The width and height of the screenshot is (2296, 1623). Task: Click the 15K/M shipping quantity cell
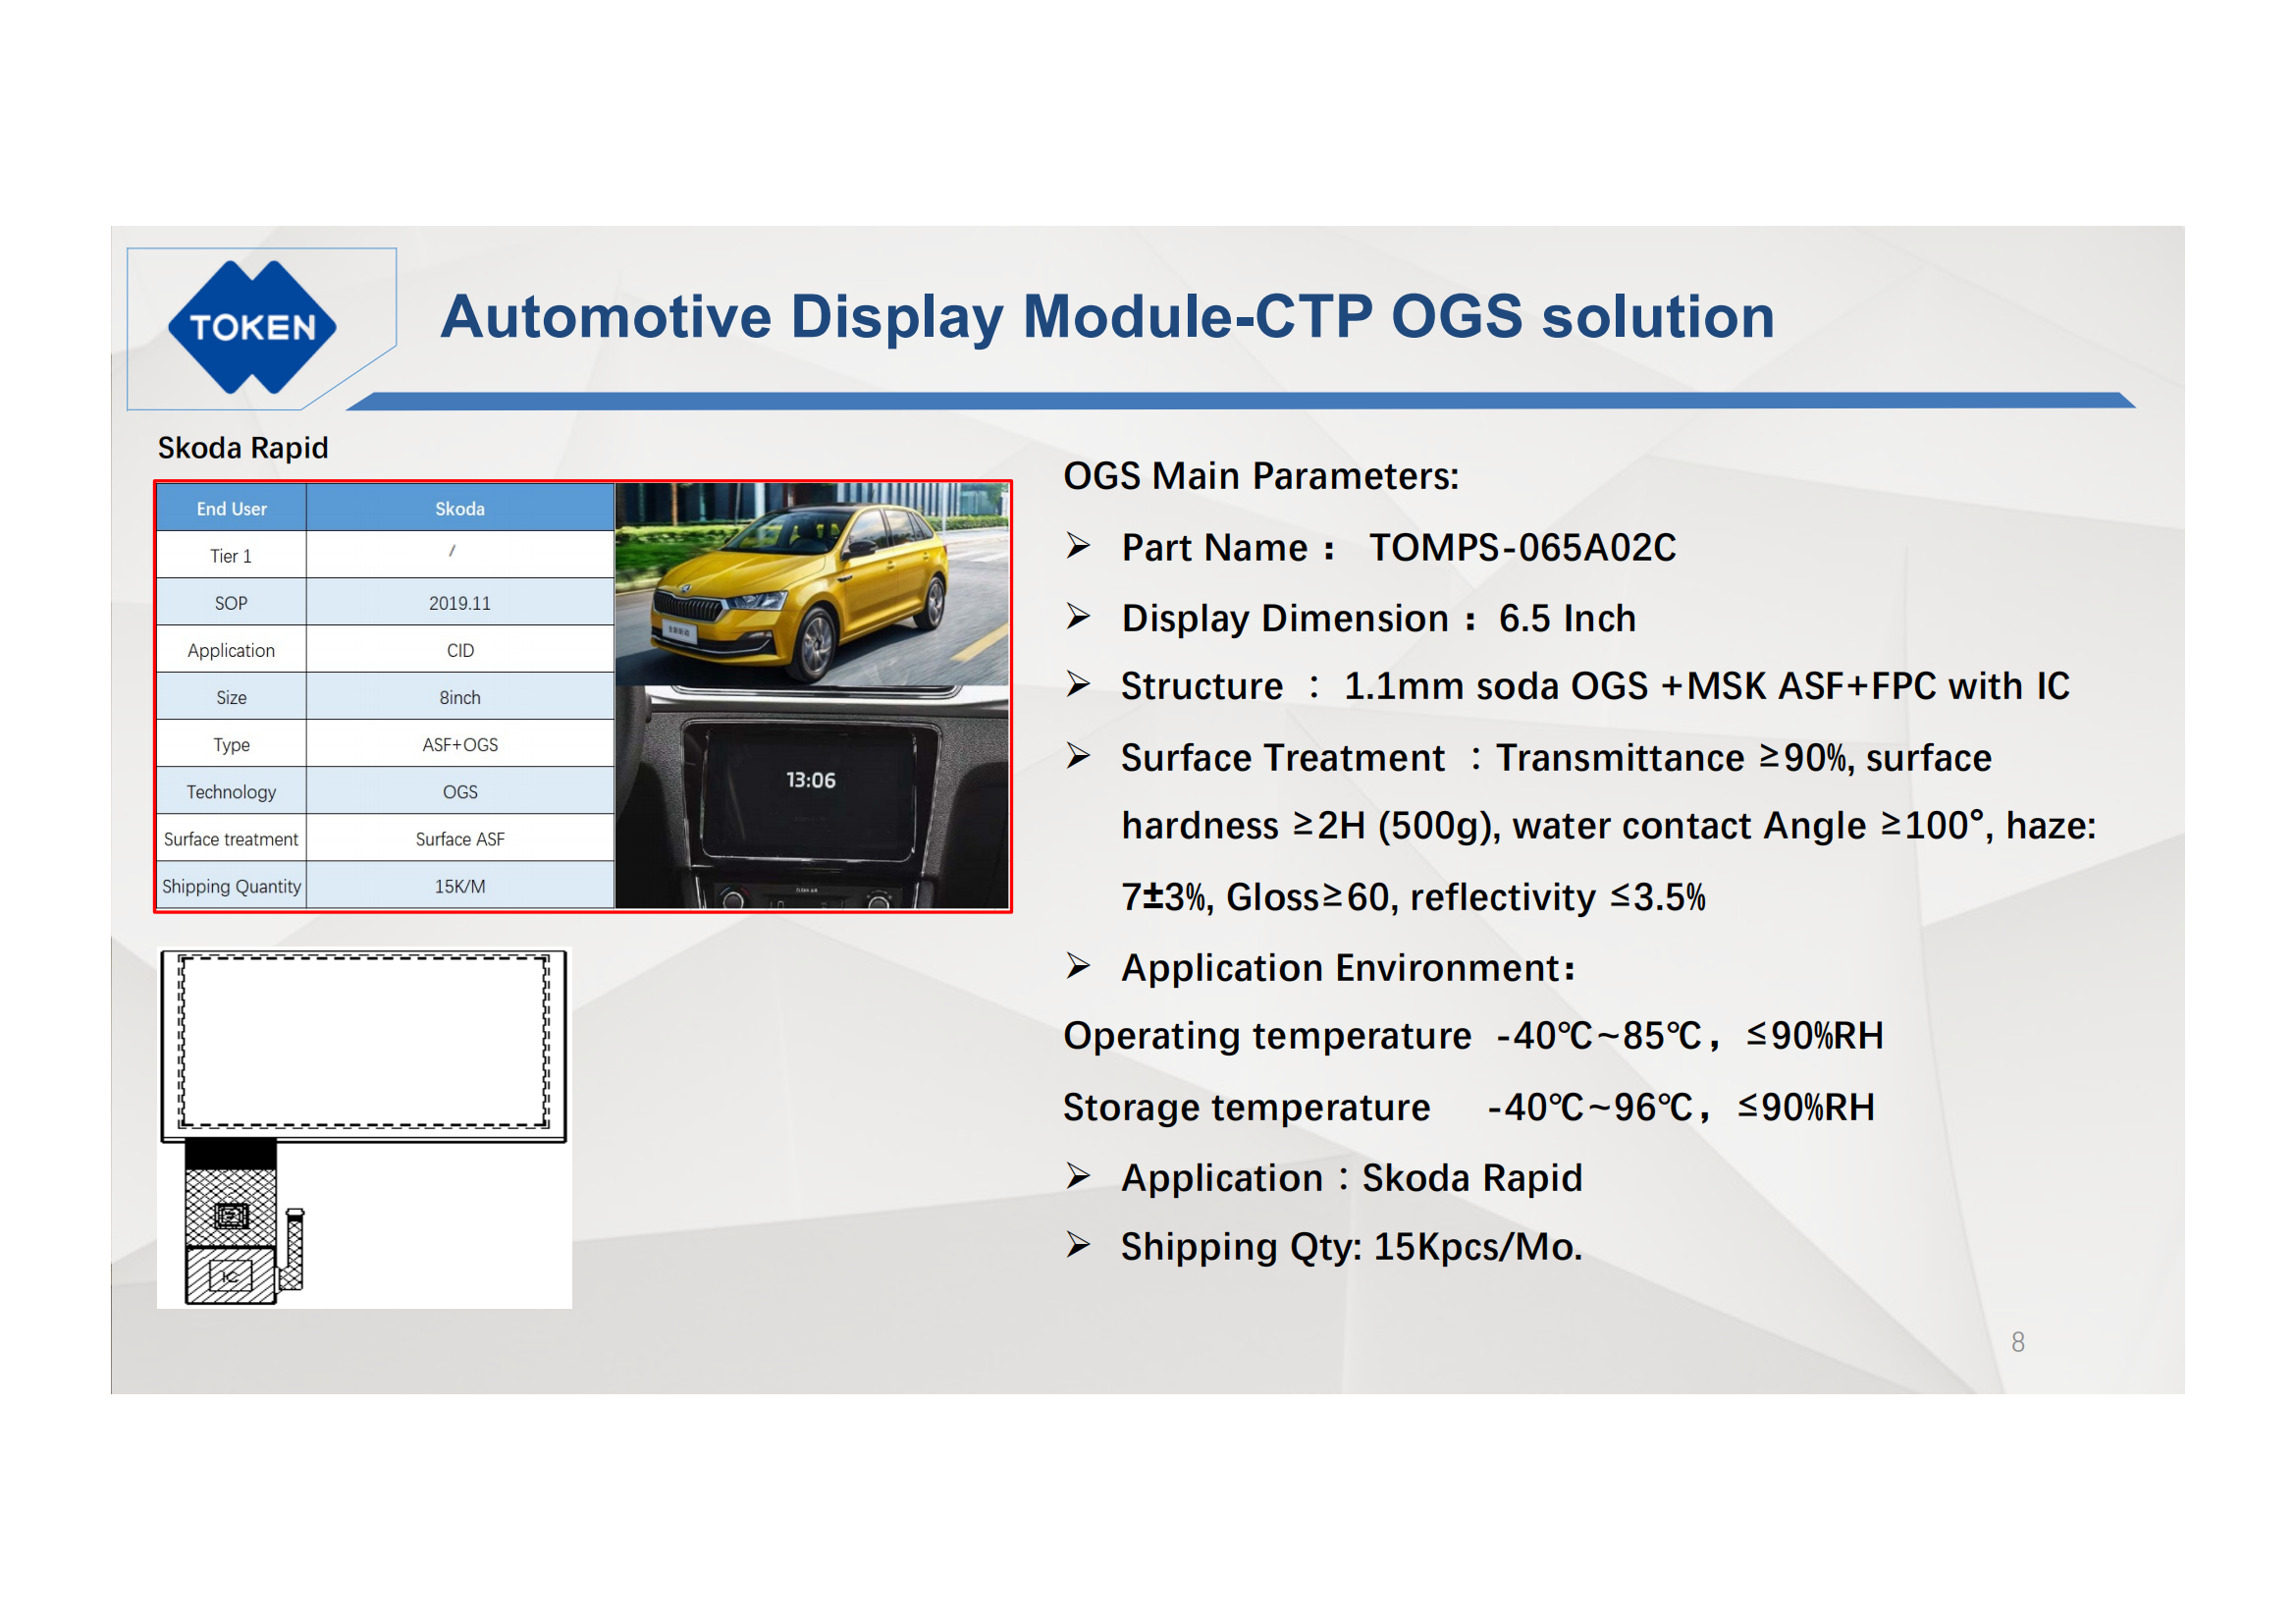coord(459,886)
